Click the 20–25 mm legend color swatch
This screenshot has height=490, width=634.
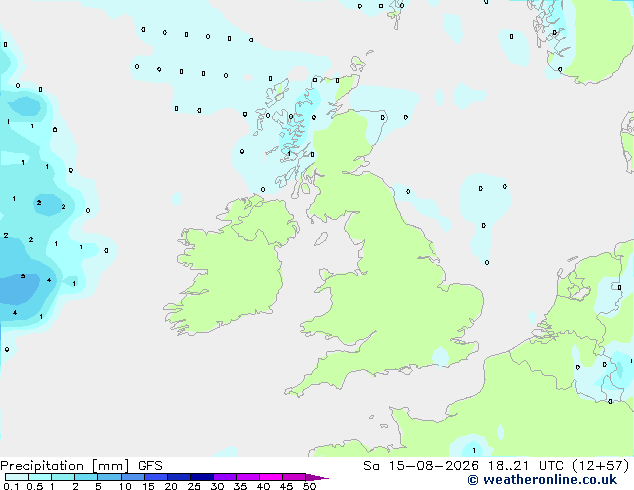(179, 477)
